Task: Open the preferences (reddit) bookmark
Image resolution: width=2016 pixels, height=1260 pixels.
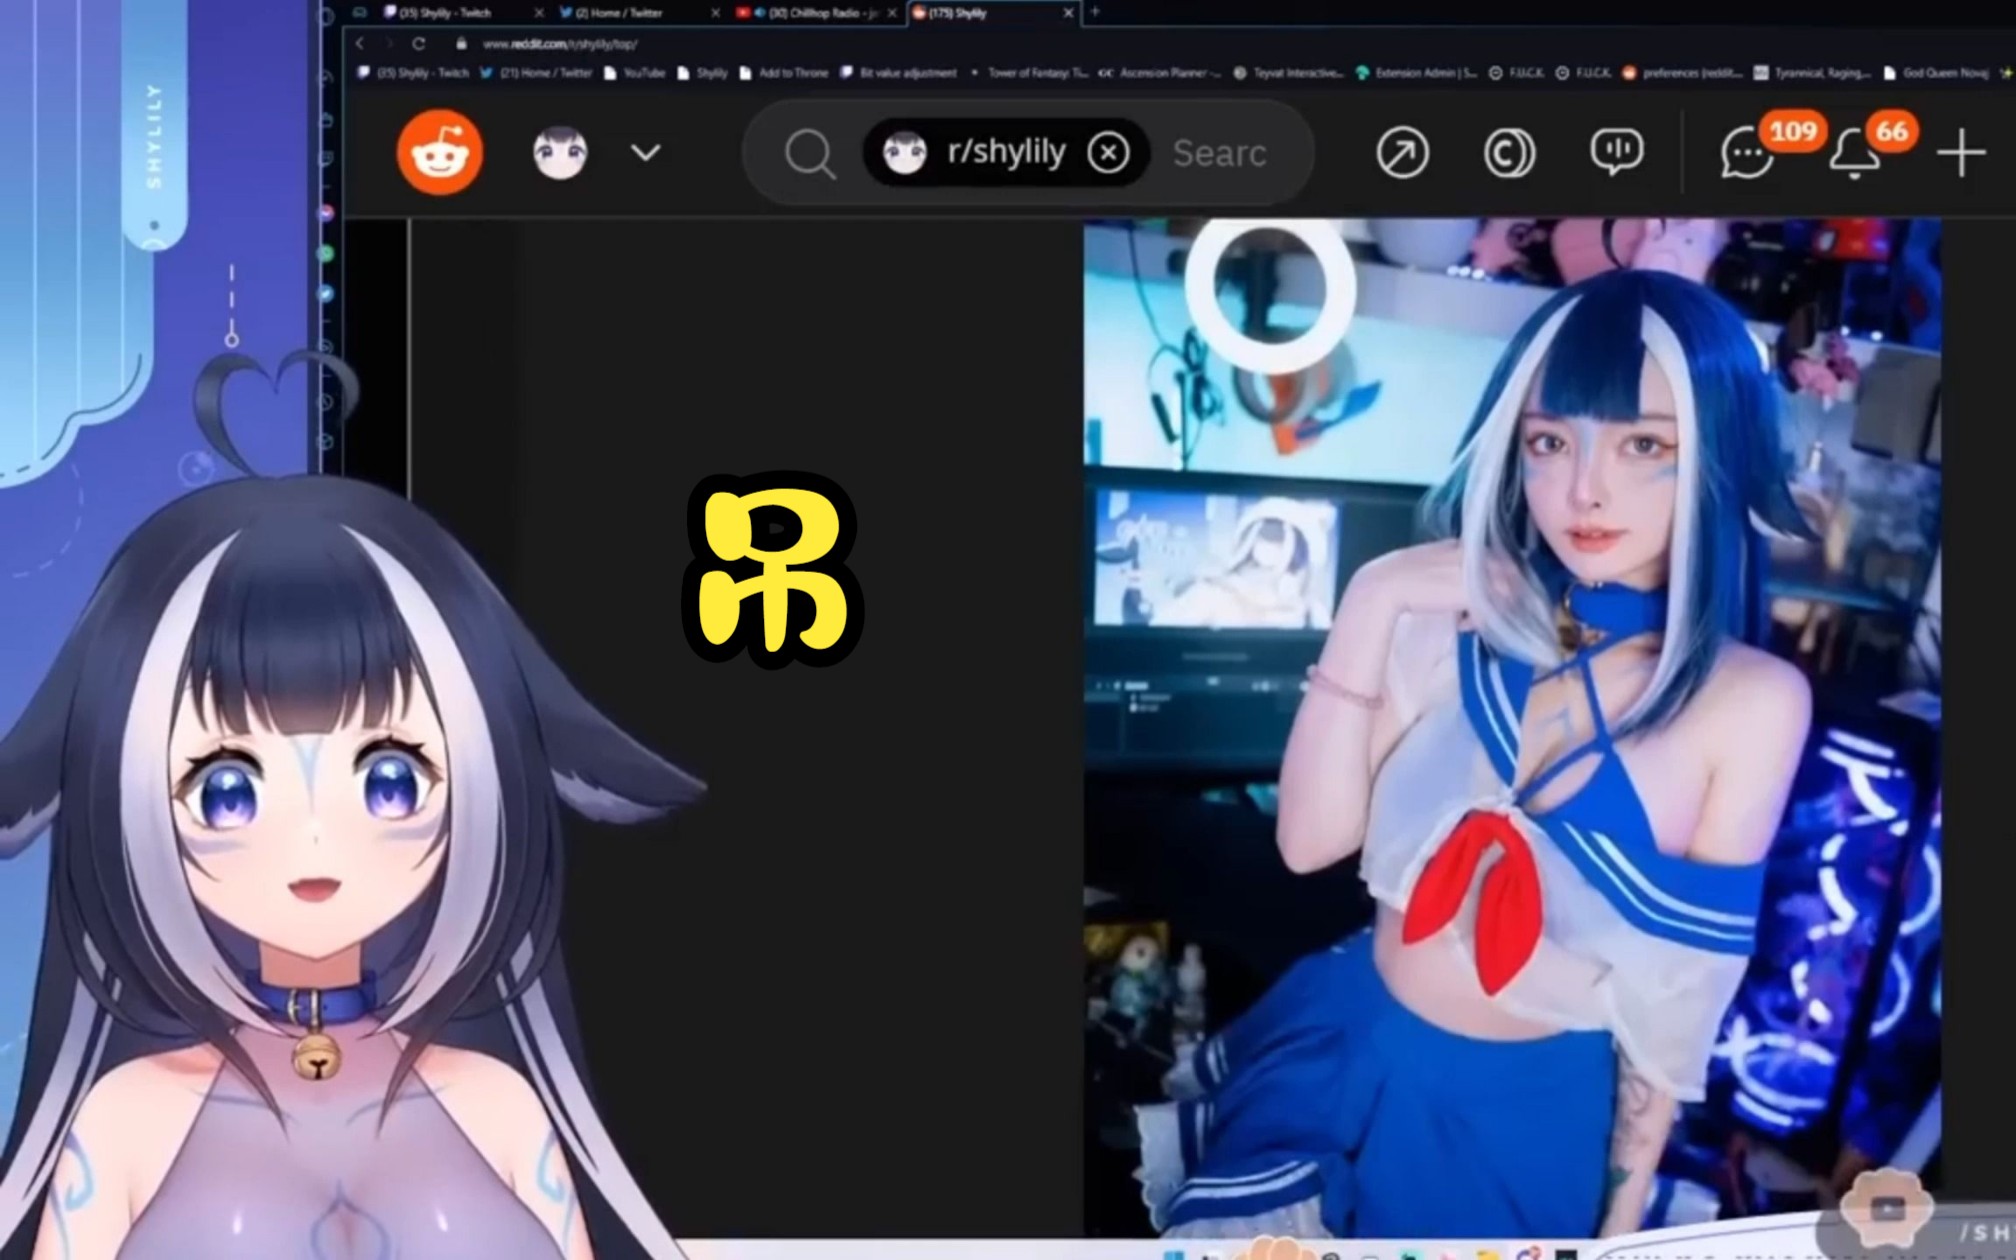Action: [1682, 73]
